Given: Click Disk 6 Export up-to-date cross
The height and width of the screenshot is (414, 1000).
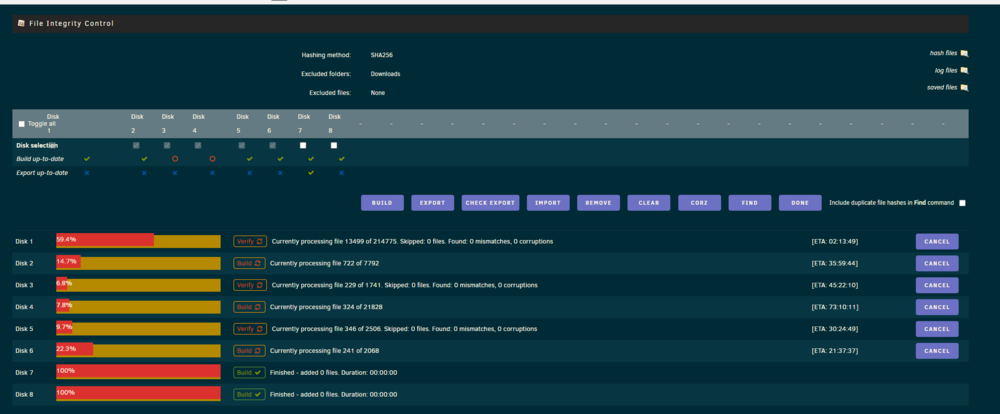Looking at the screenshot, I should pos(280,173).
